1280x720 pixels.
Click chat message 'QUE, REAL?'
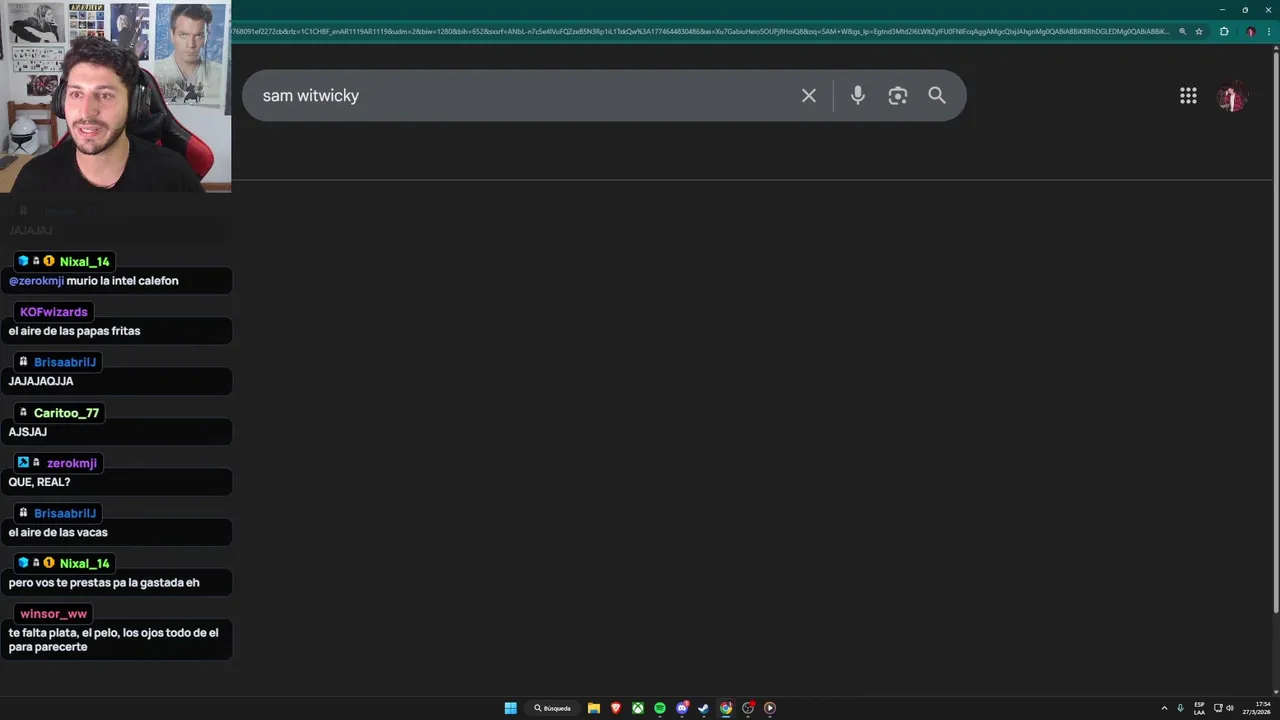(x=40, y=482)
